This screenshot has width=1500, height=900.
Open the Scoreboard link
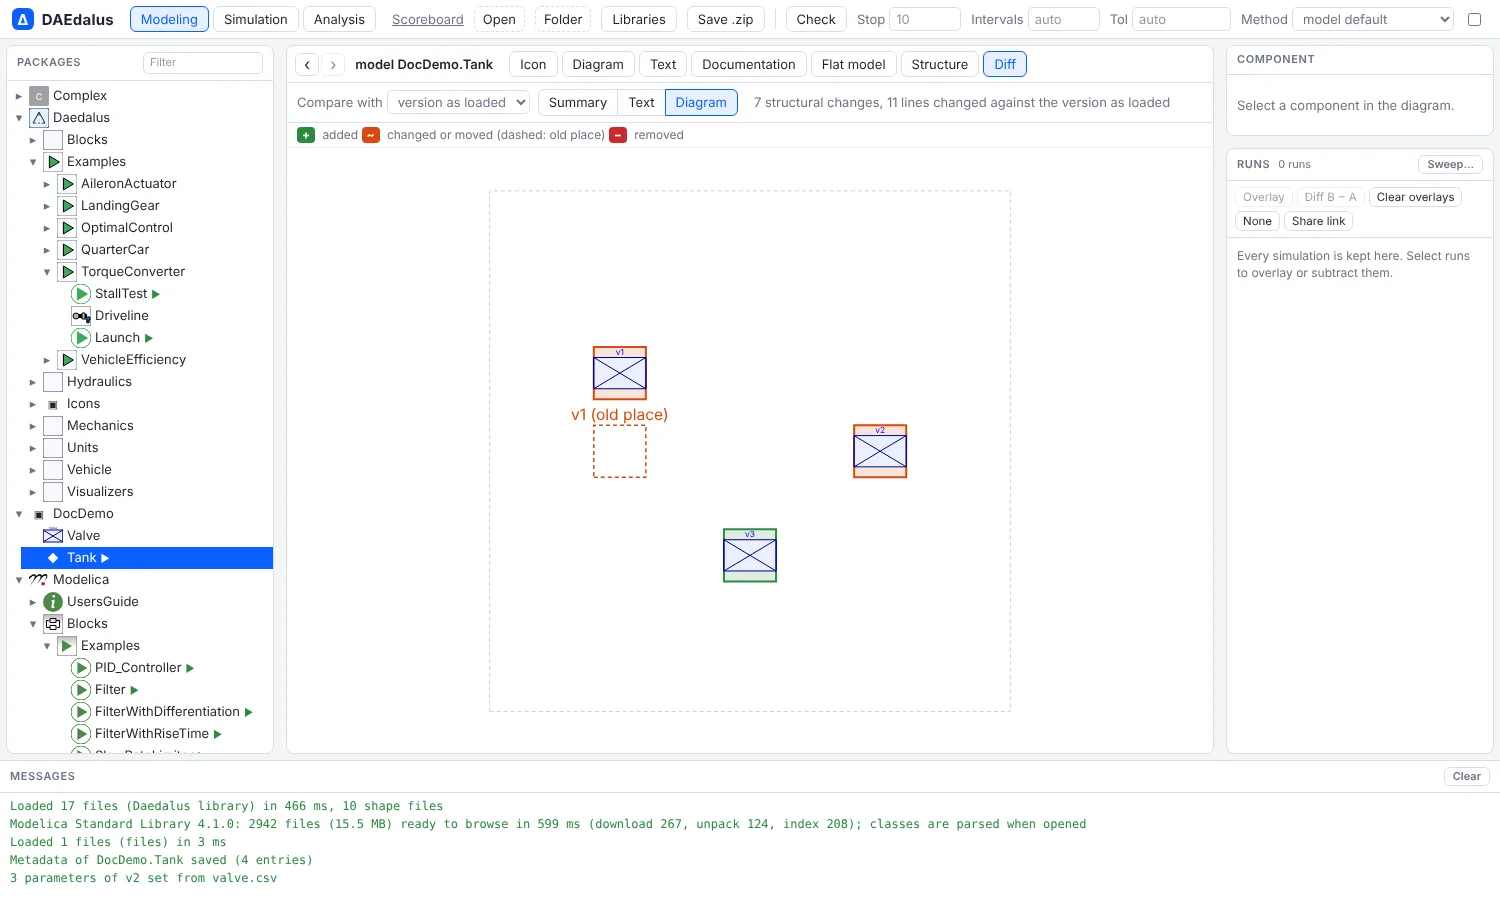[x=428, y=19]
